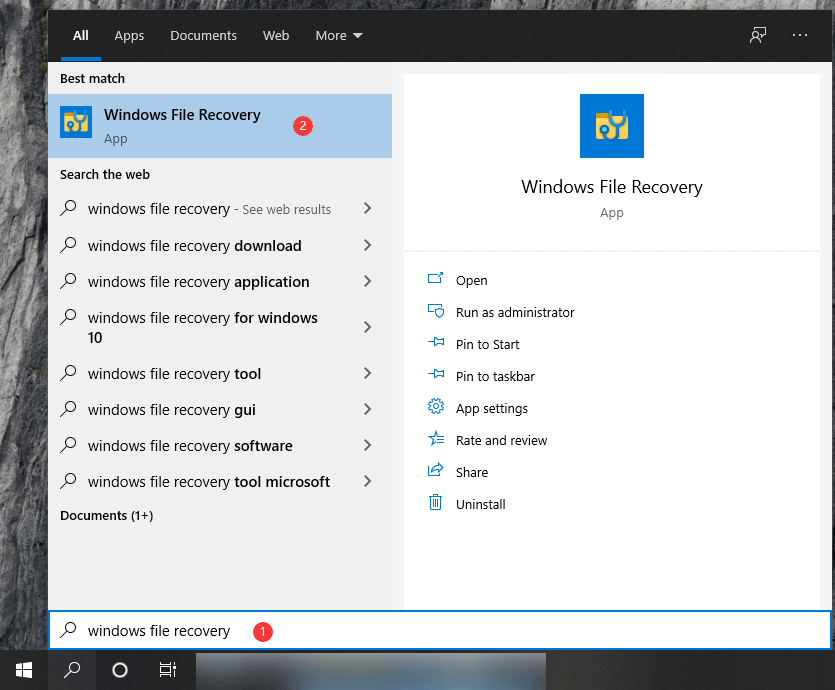Open the three-dot options menu
835x690 pixels.
click(x=799, y=35)
